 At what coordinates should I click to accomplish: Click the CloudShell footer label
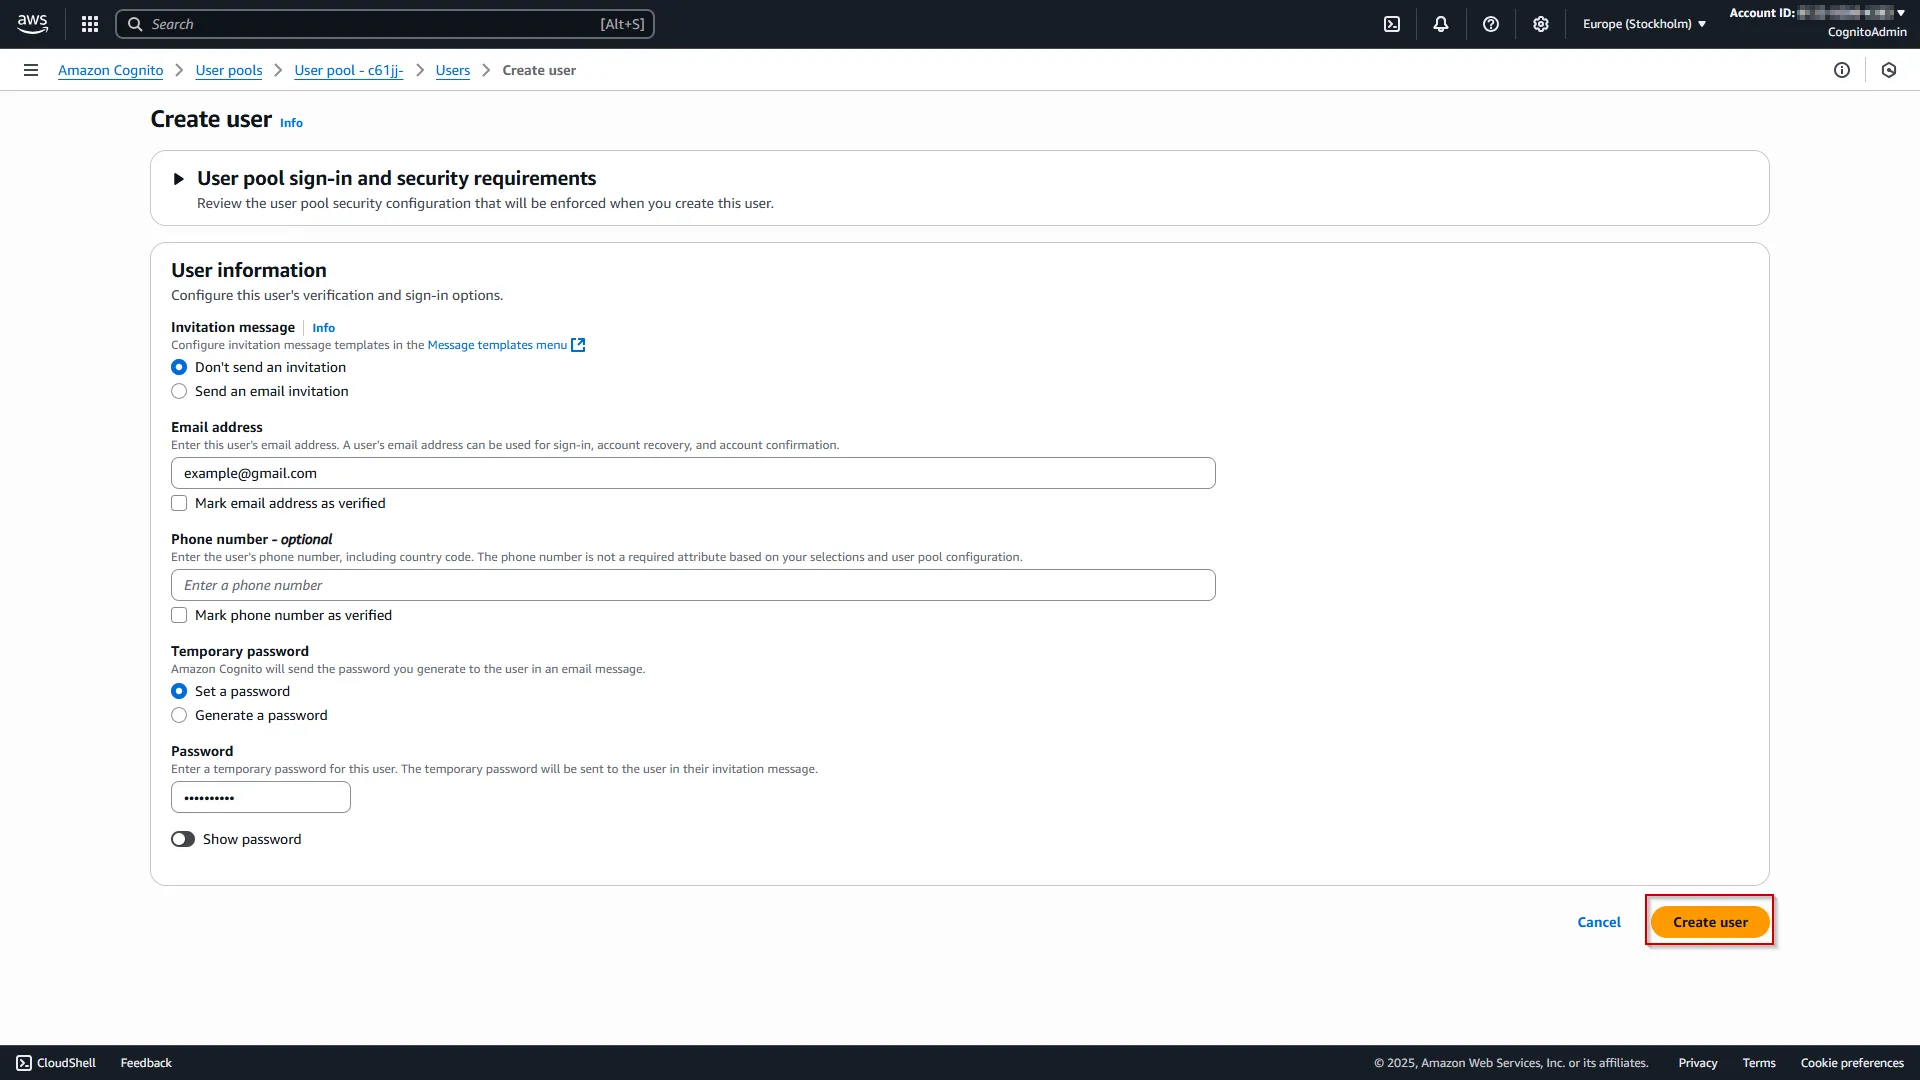(66, 1063)
